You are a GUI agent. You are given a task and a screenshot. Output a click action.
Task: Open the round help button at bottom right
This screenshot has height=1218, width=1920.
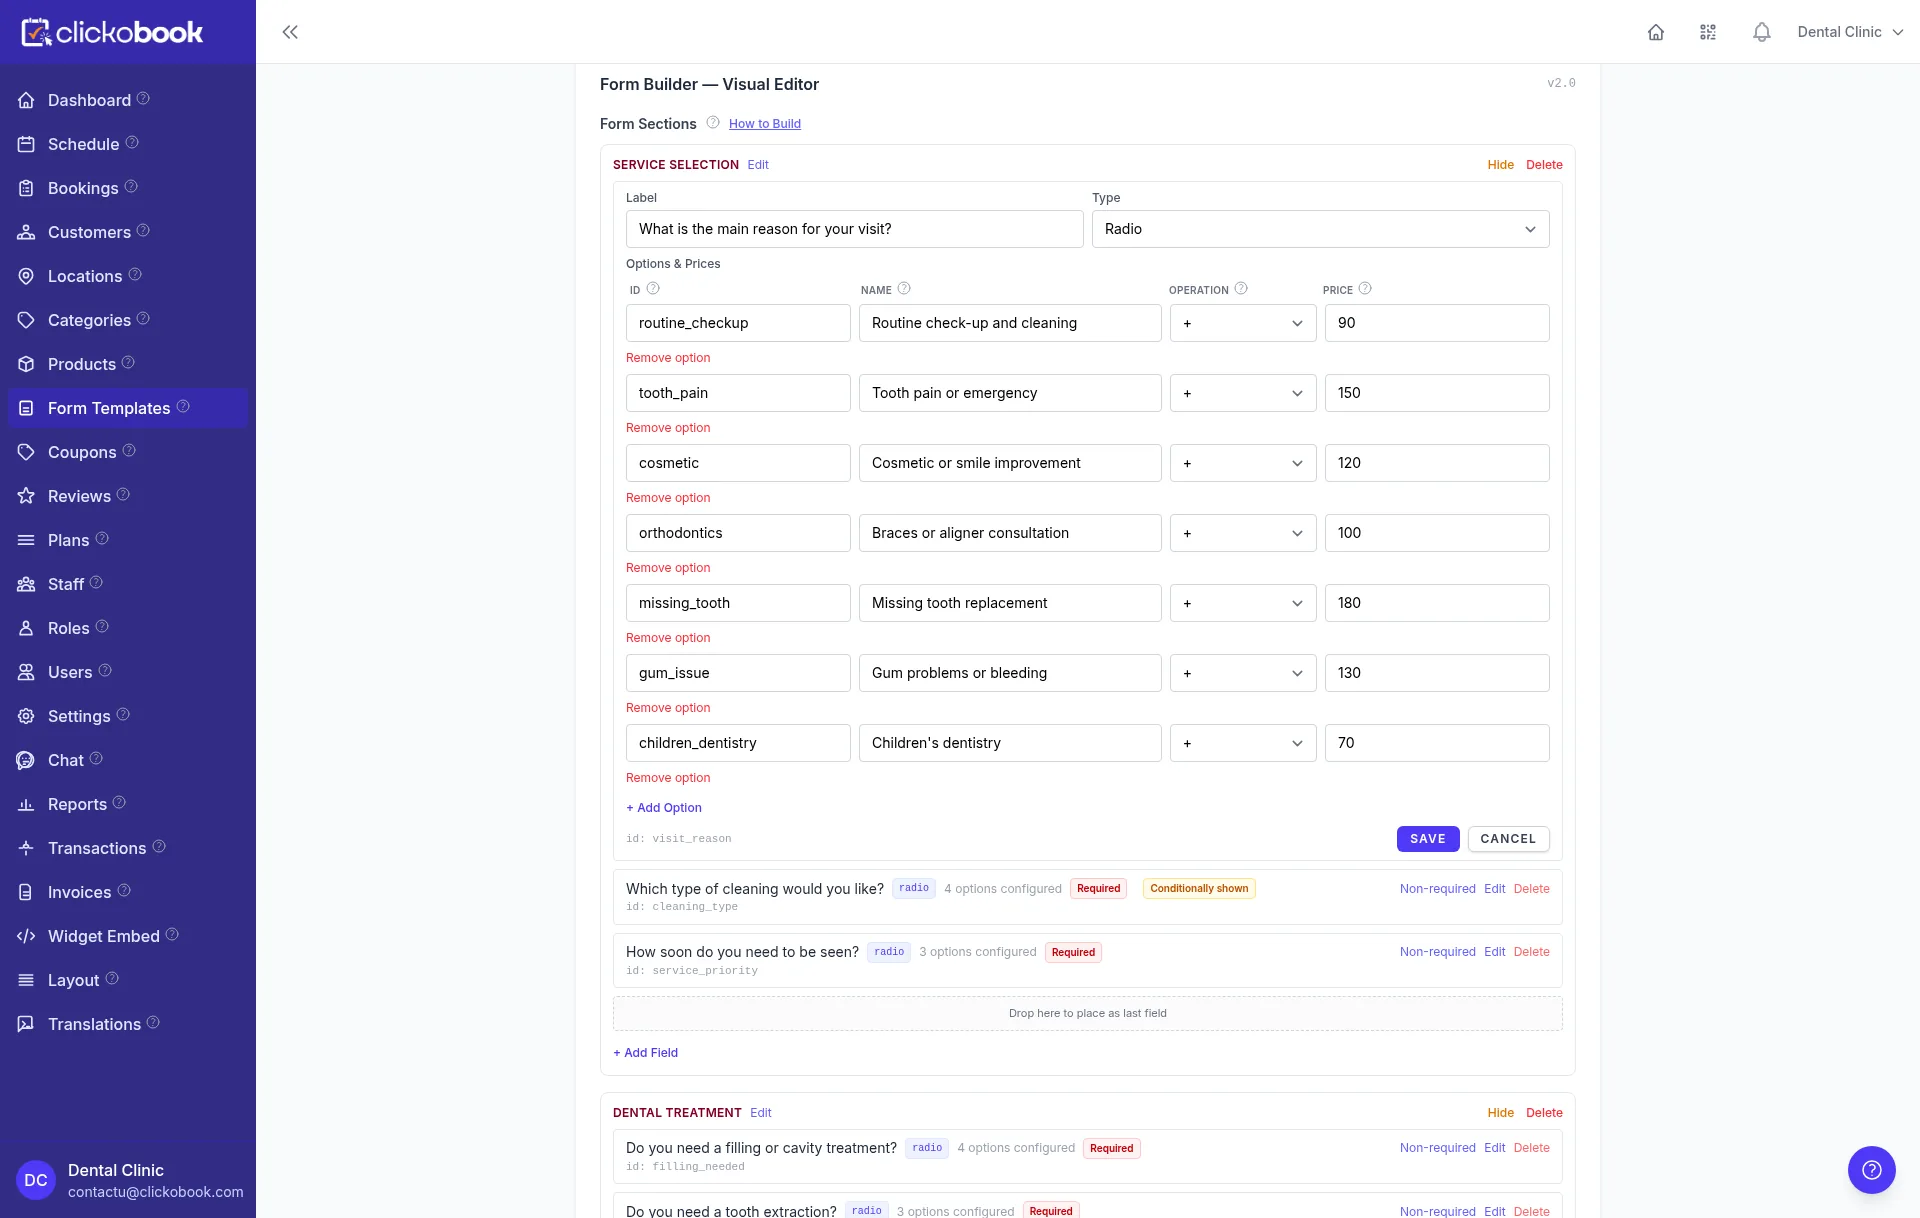(x=1872, y=1170)
